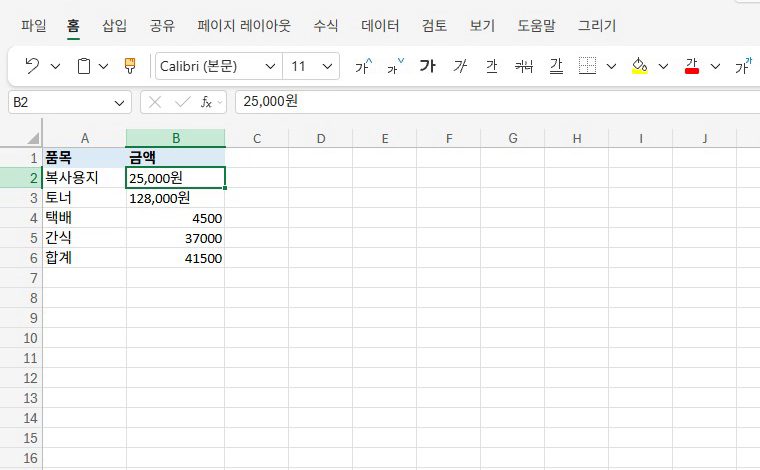Switch to the 페이지 레이아웃 tab
Viewport: 760px width, 470px height.
tap(244, 25)
